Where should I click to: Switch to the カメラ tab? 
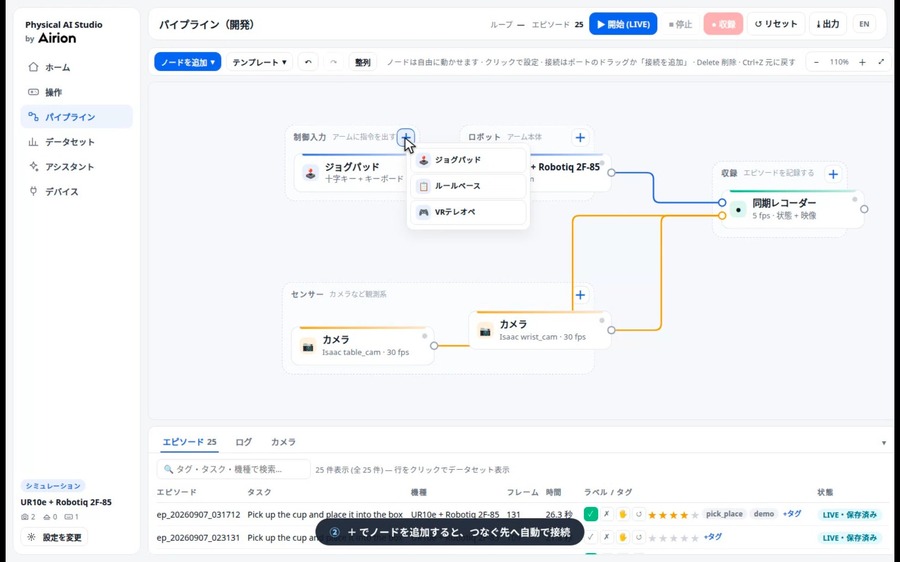(x=284, y=442)
